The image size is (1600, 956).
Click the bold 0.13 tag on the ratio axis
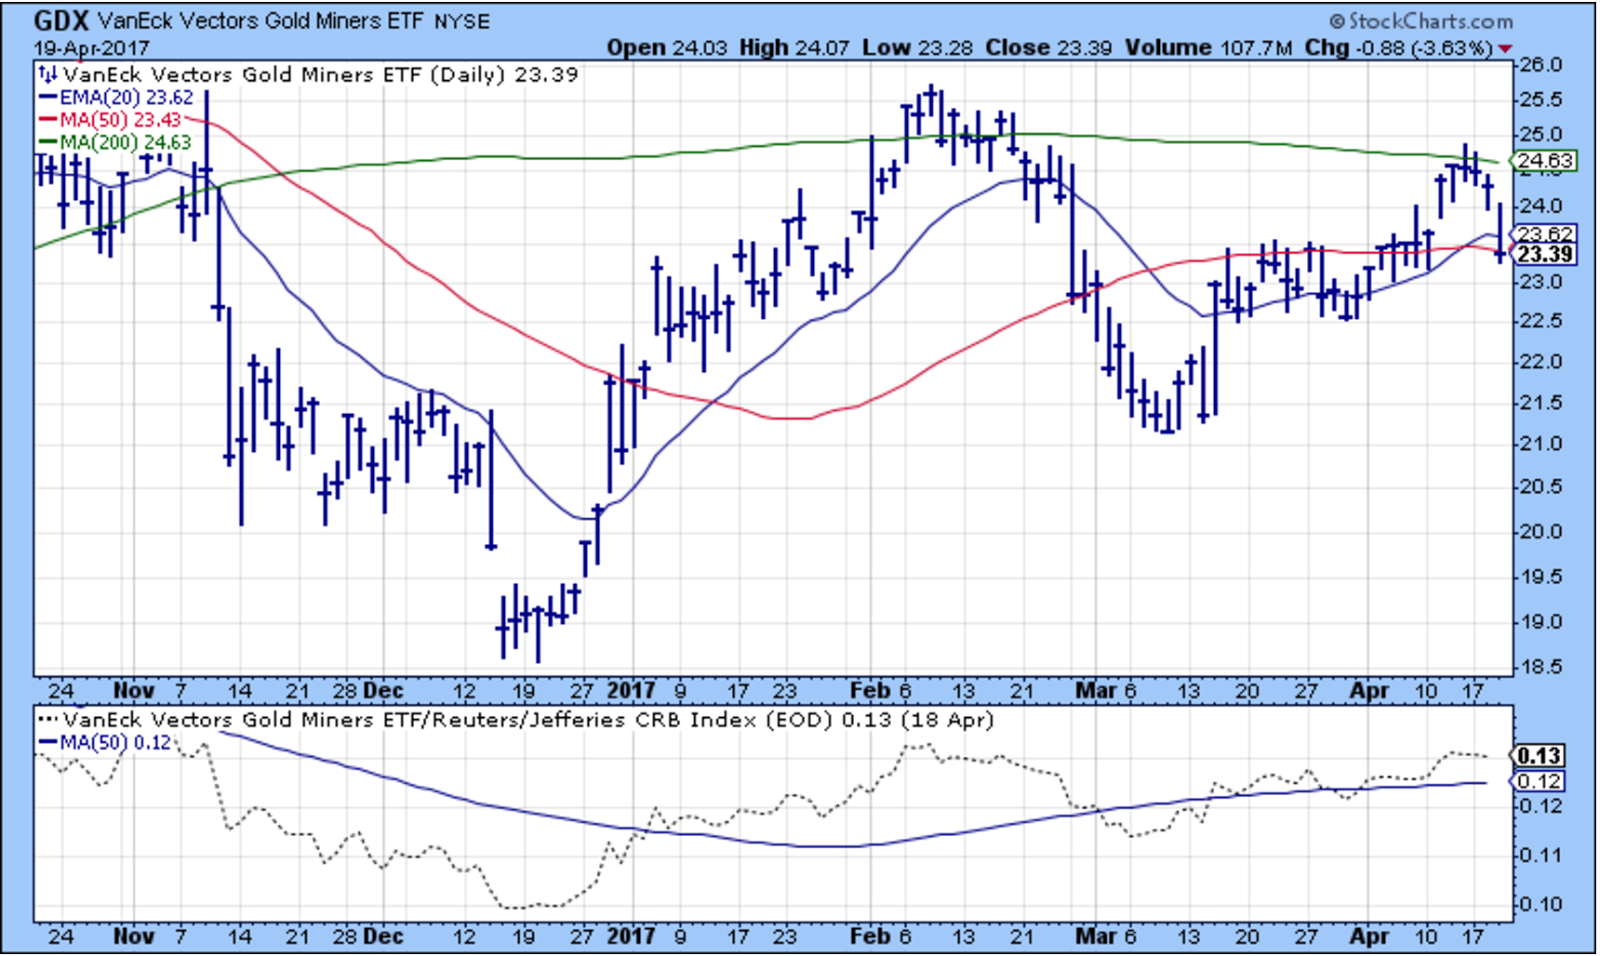[1540, 756]
